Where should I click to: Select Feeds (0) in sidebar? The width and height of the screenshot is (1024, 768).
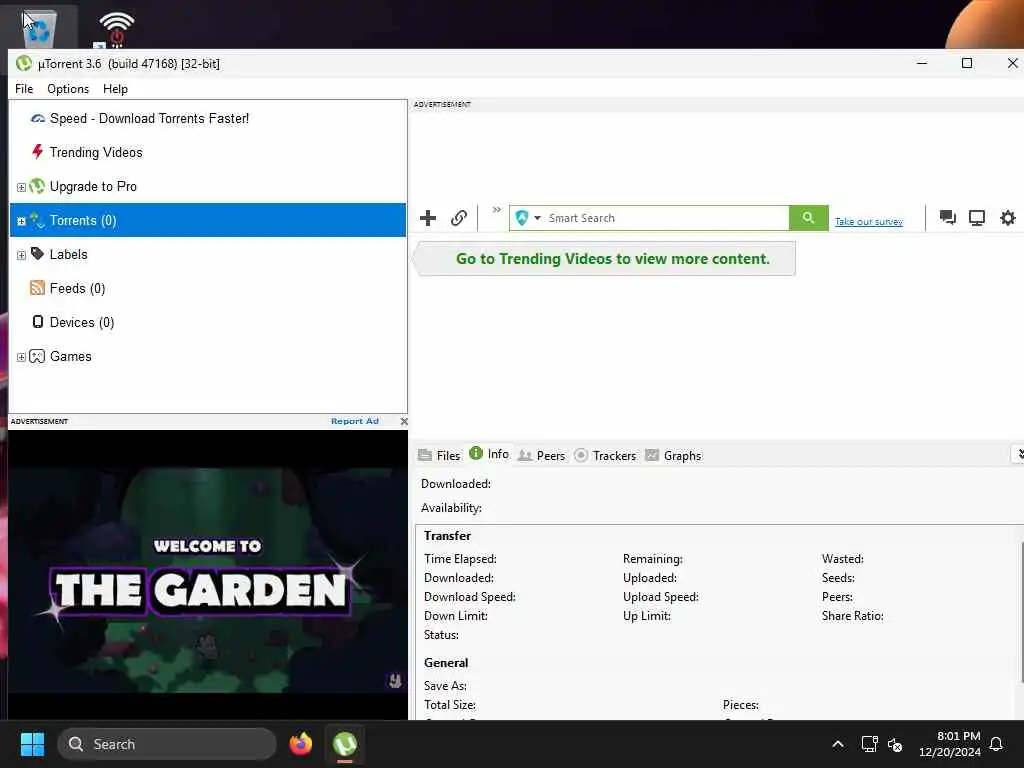(77, 288)
